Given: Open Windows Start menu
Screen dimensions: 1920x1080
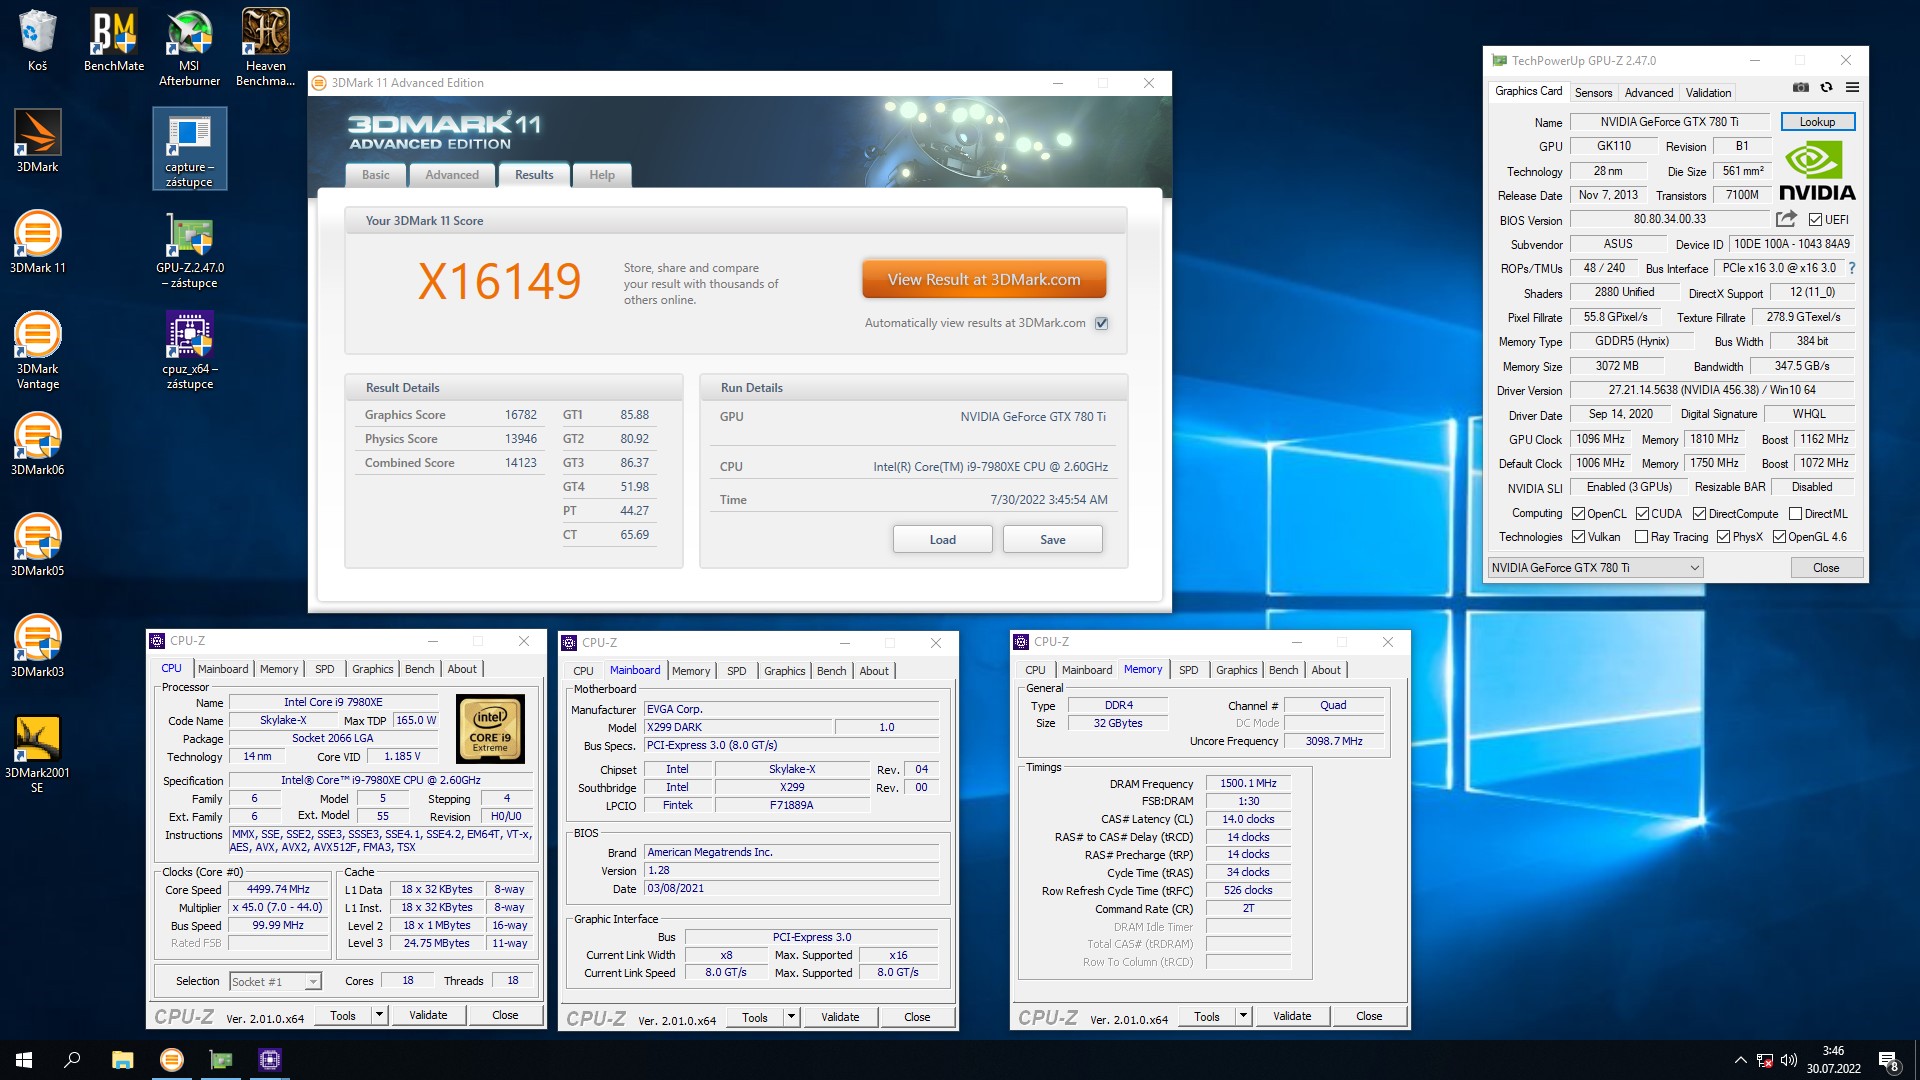Looking at the screenshot, I should coord(24,1060).
